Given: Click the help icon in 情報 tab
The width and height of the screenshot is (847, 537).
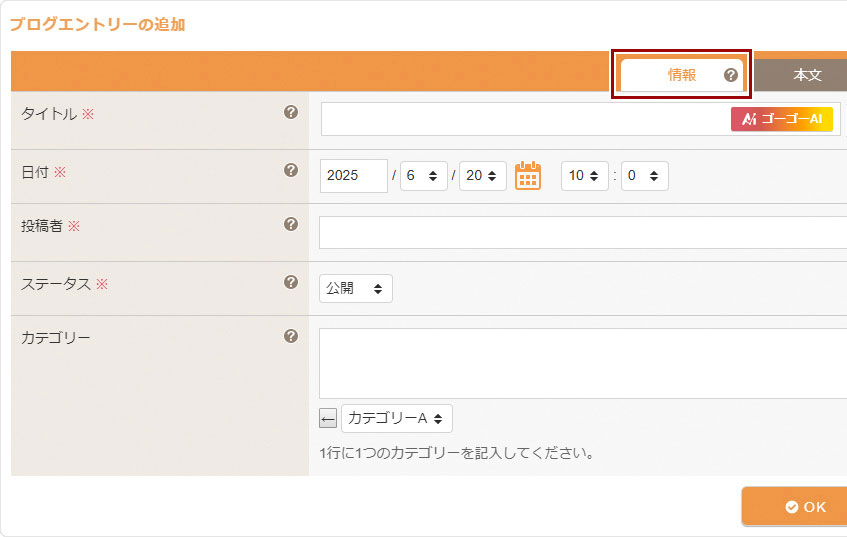Looking at the screenshot, I should click(x=730, y=75).
